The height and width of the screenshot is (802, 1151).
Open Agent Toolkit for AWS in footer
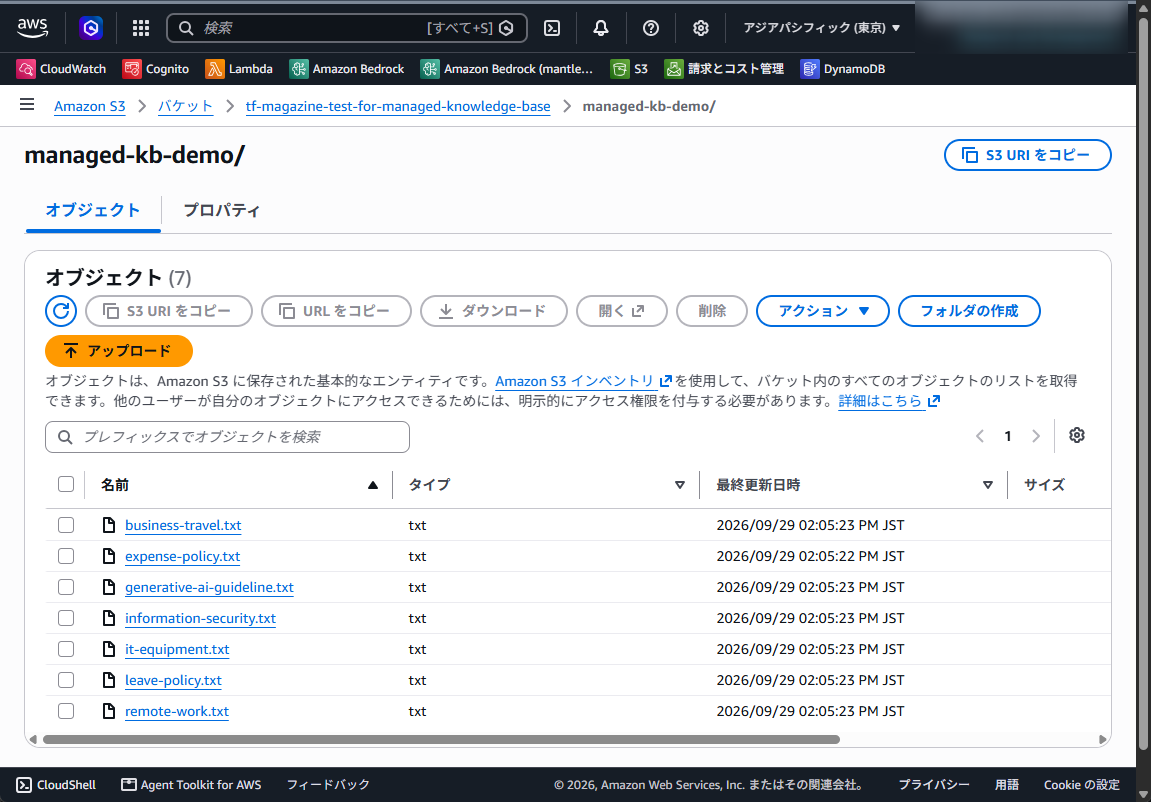click(191, 784)
